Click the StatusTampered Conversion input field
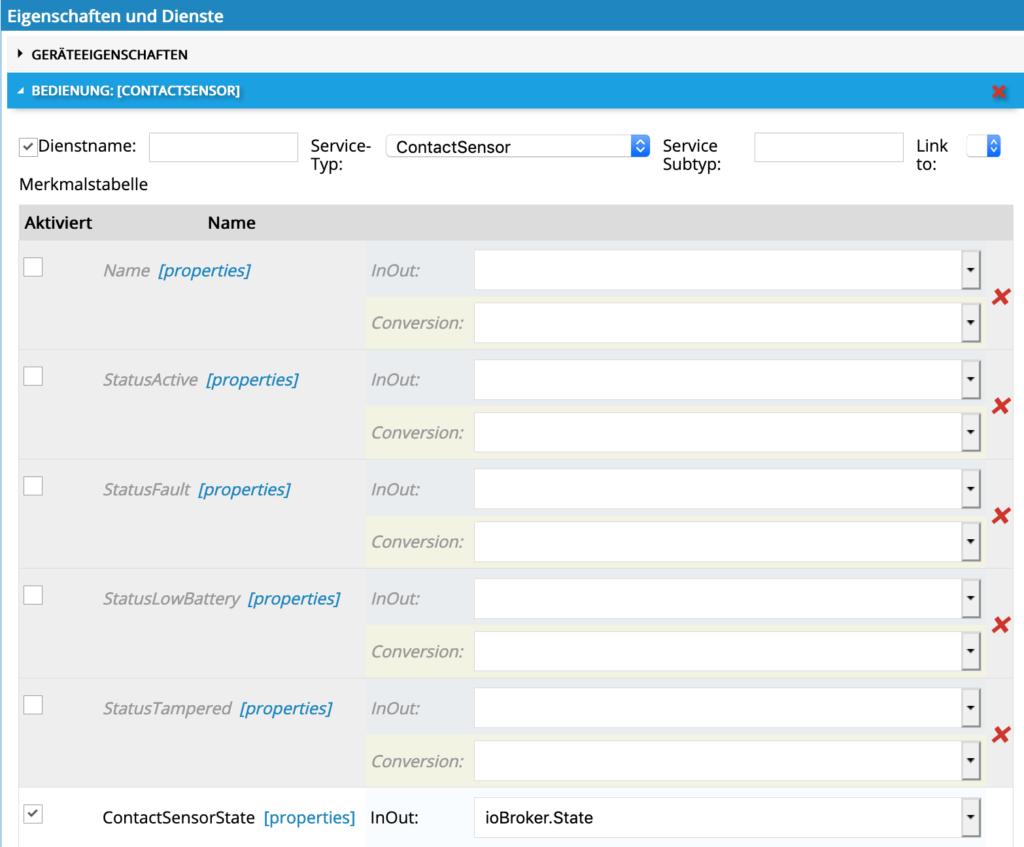 718,761
